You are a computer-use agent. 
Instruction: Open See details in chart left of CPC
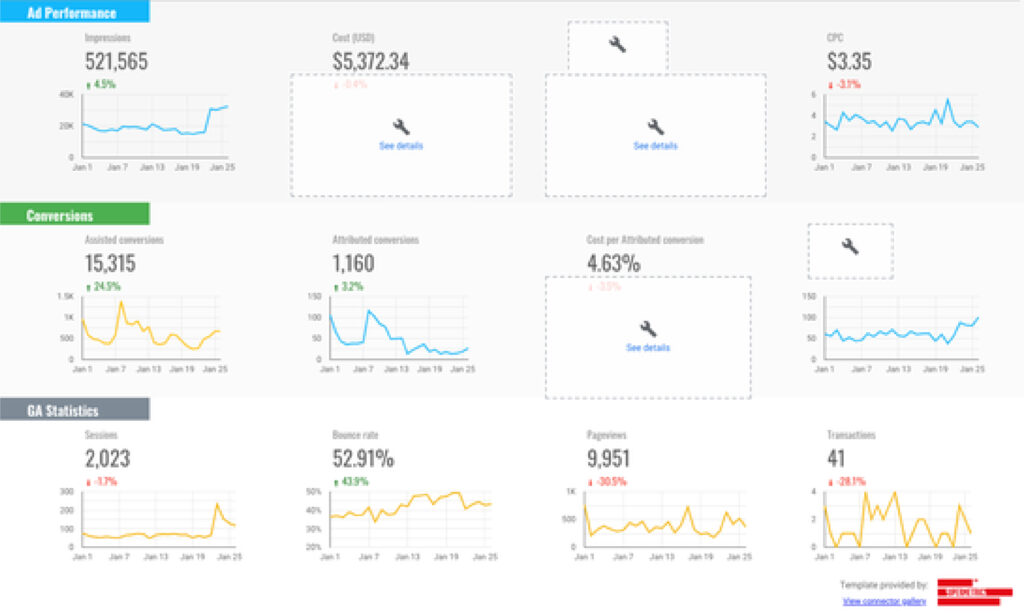[x=655, y=146]
